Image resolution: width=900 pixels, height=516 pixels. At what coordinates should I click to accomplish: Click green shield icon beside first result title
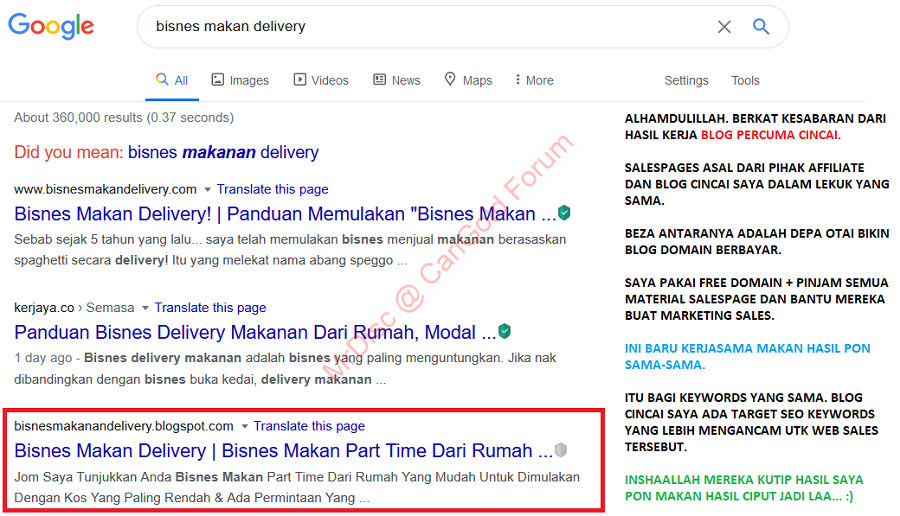(x=564, y=213)
